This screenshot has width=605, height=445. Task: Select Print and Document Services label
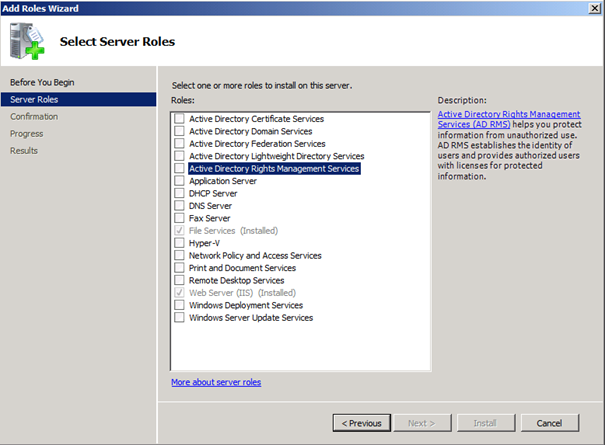pos(242,268)
